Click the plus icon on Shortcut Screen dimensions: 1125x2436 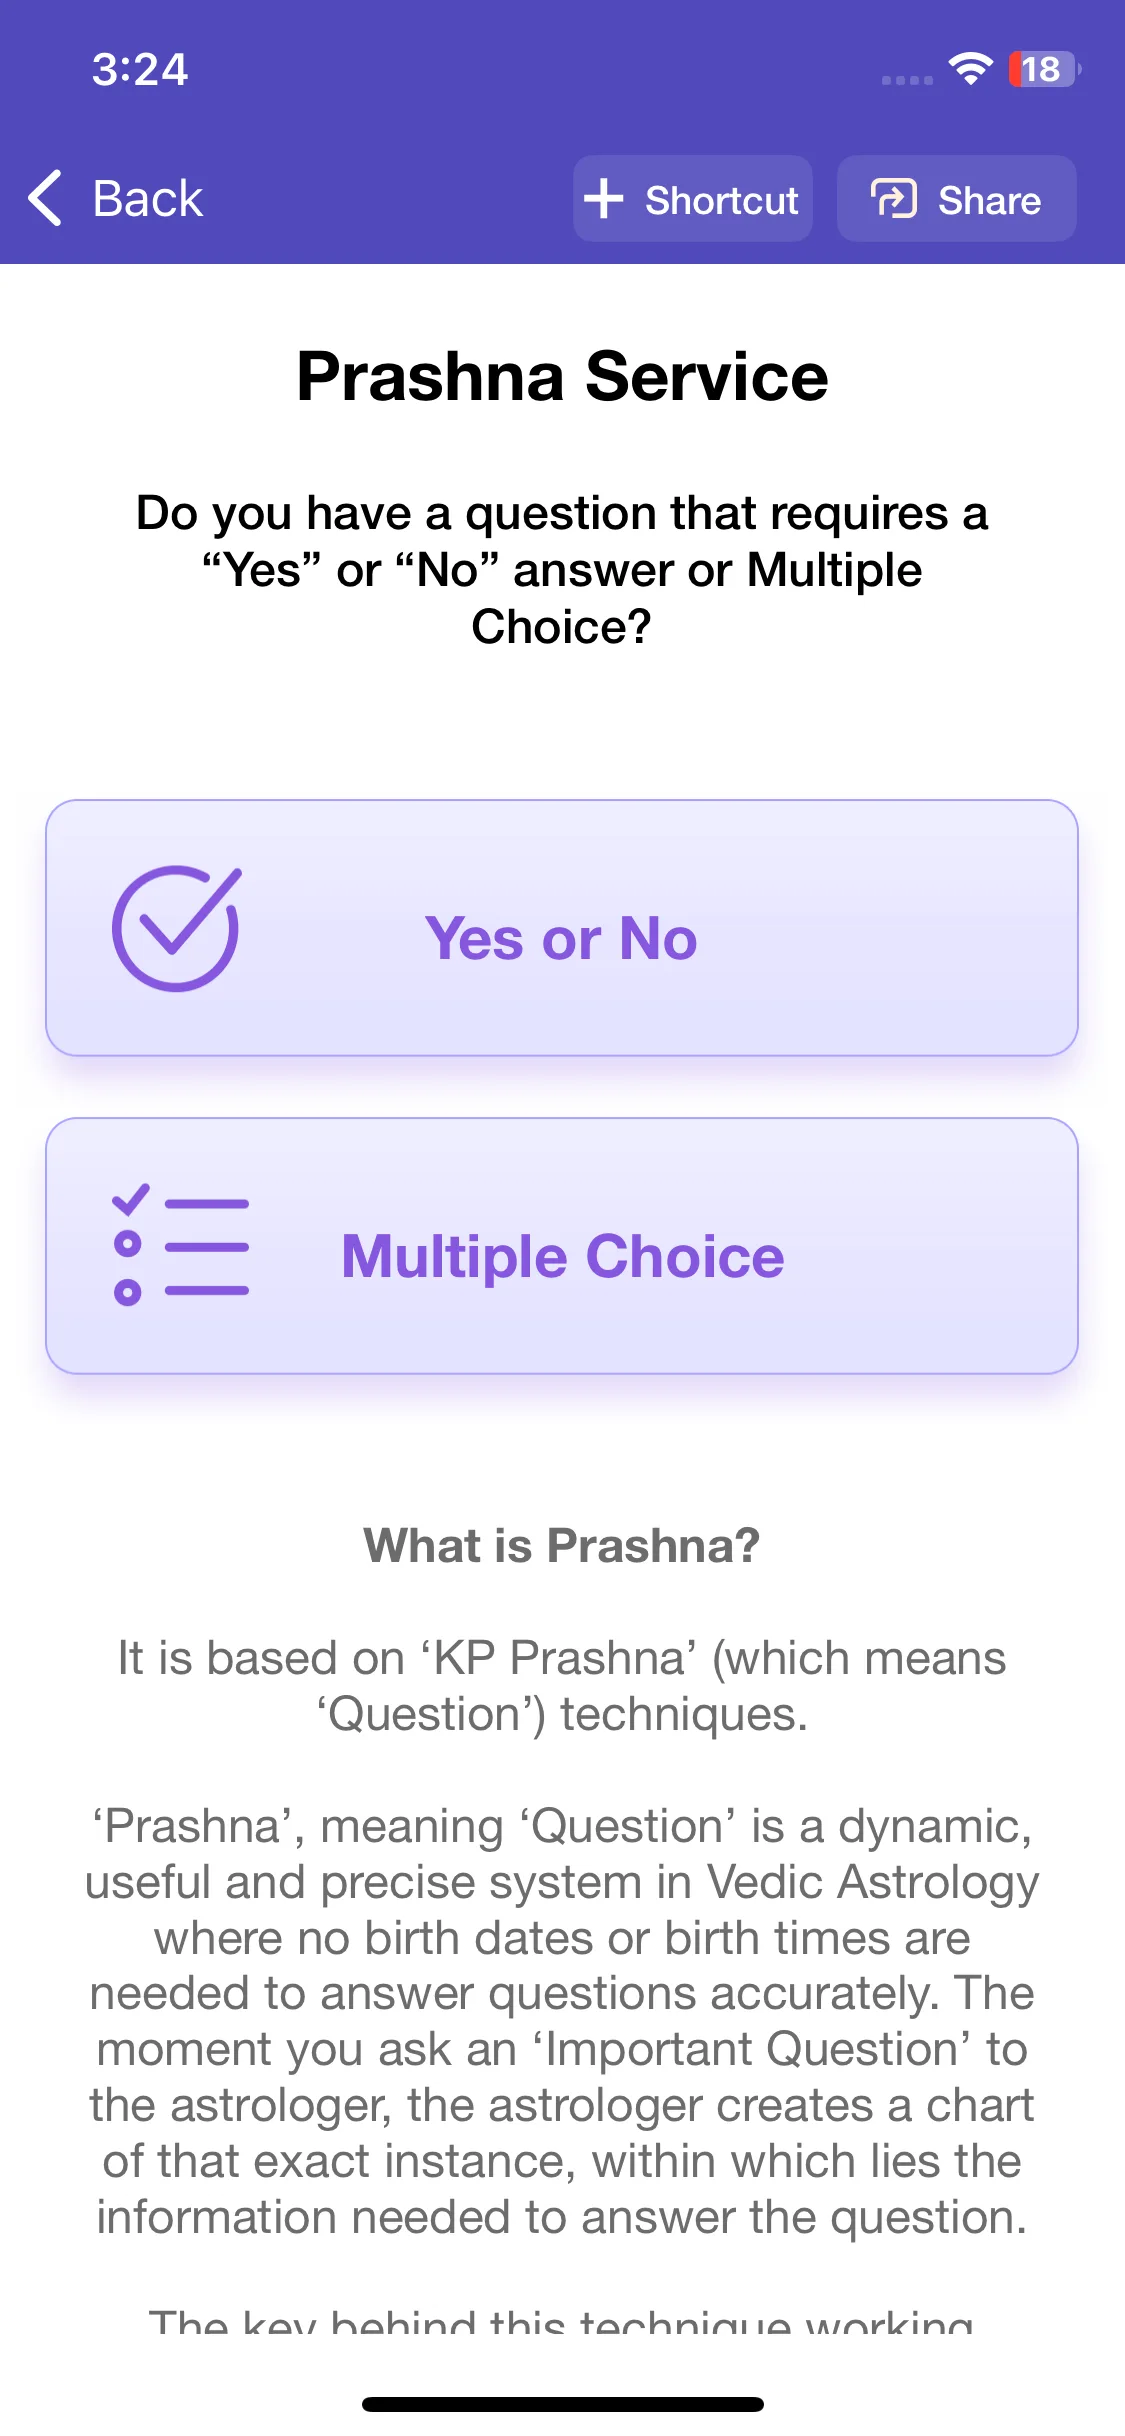pyautogui.click(x=603, y=199)
